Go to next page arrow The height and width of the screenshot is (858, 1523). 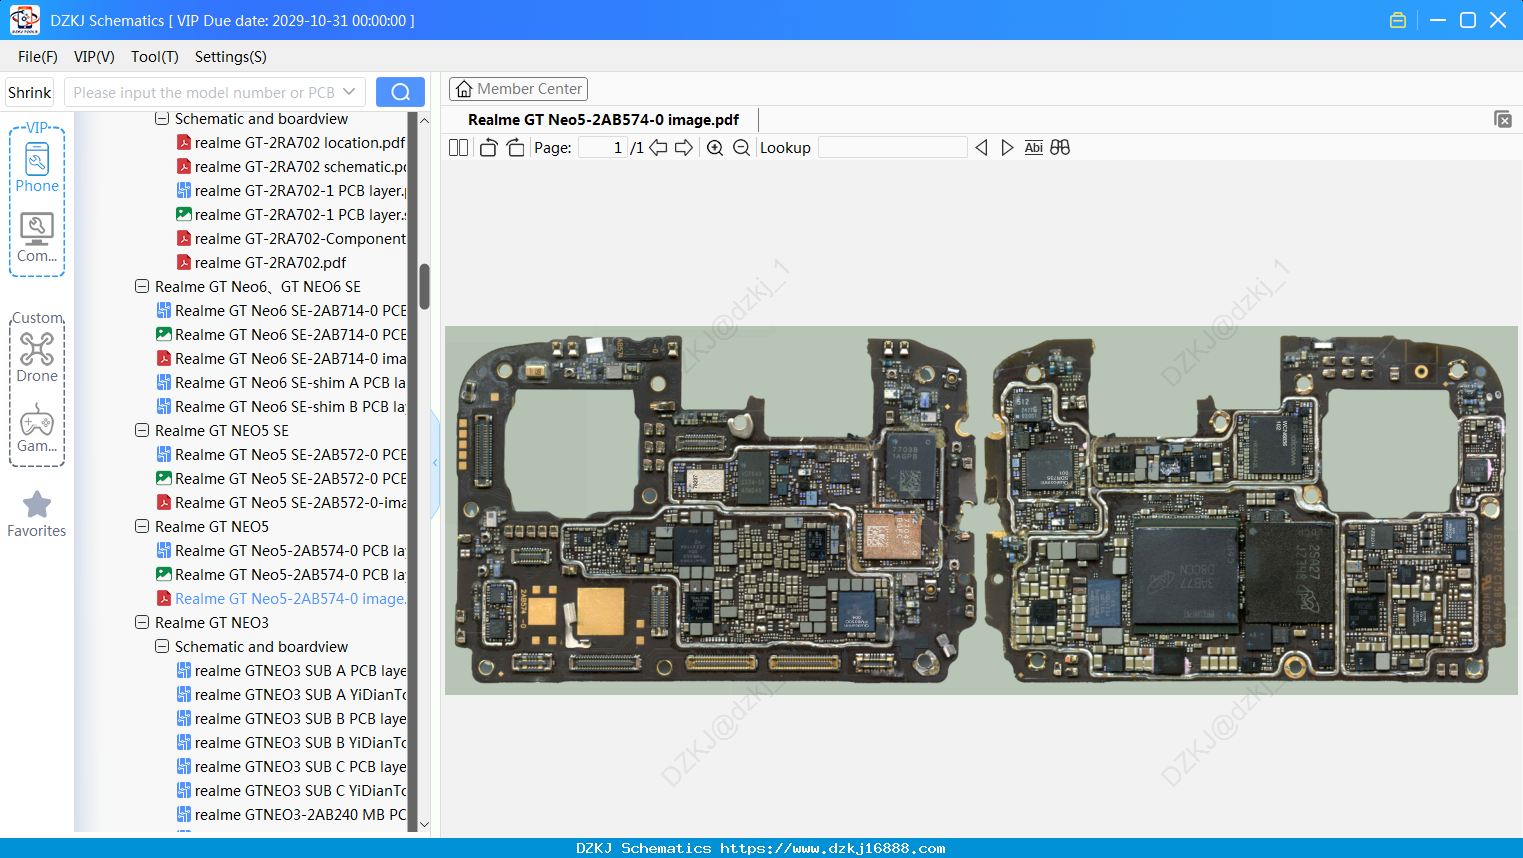coord(684,148)
